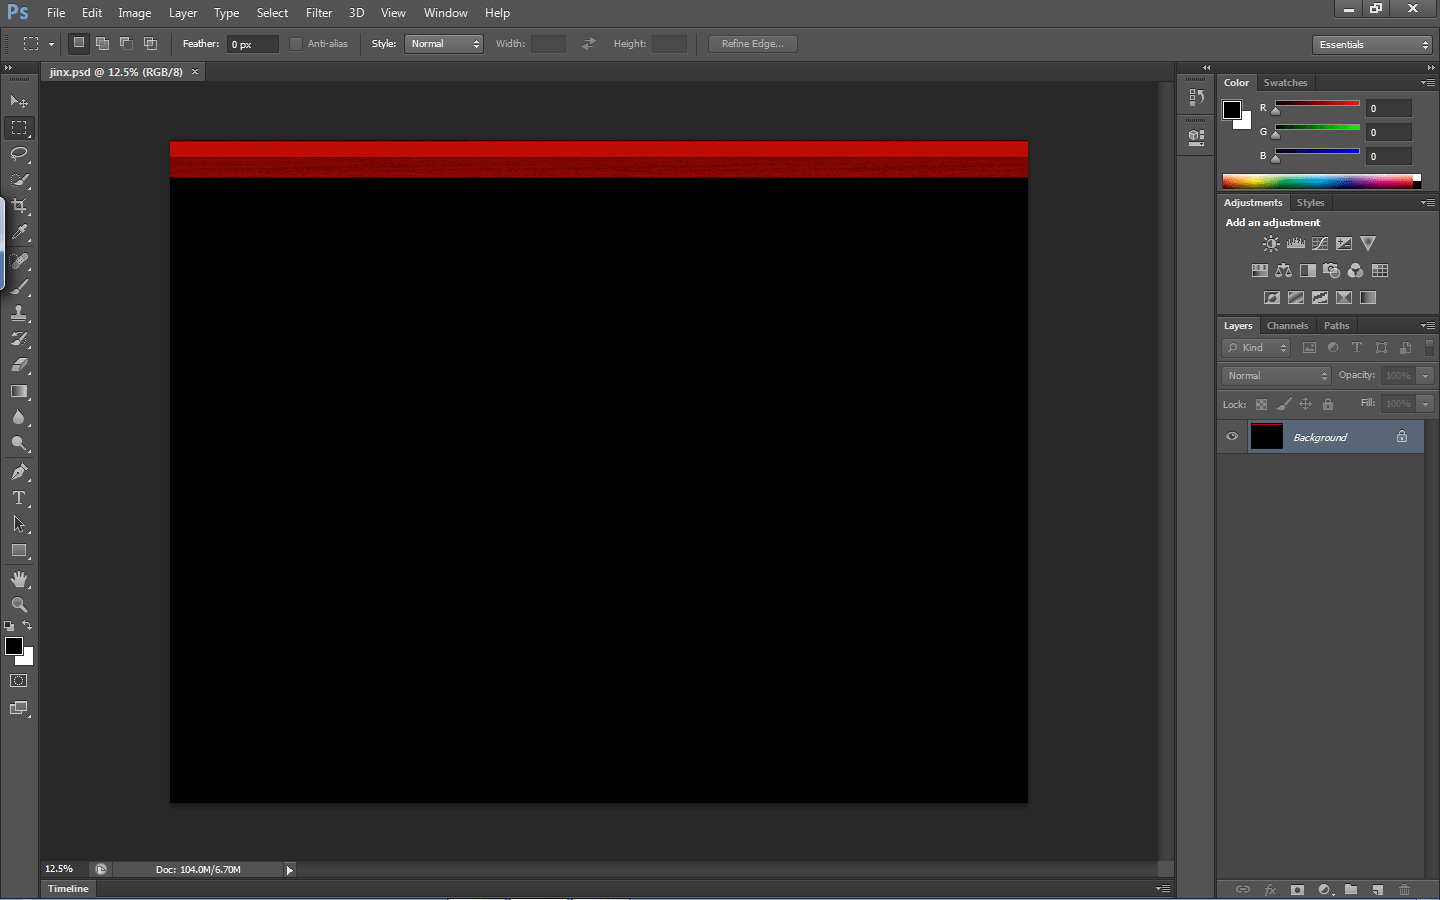This screenshot has height=900, width=1440.
Task: Enable the Anti-alias checkbox
Action: [296, 43]
